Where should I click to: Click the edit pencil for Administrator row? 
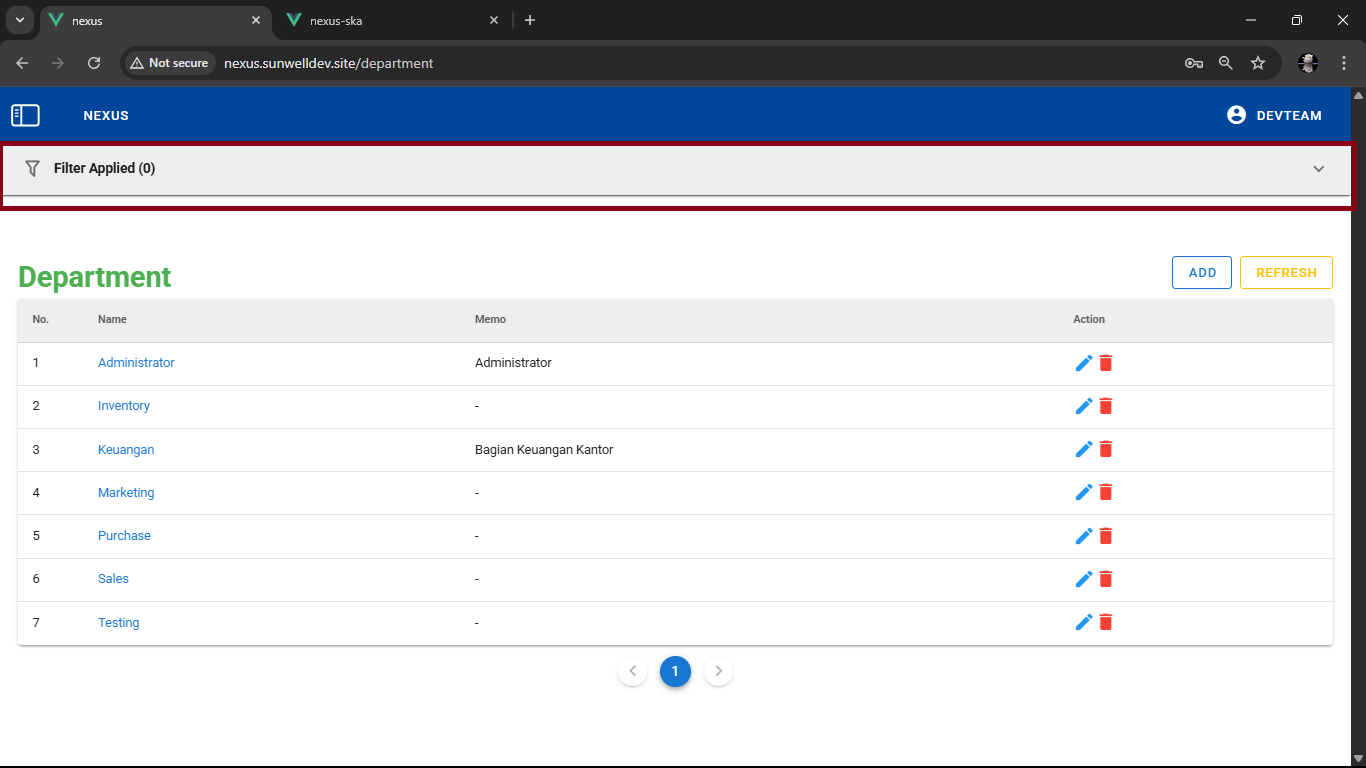tap(1083, 363)
